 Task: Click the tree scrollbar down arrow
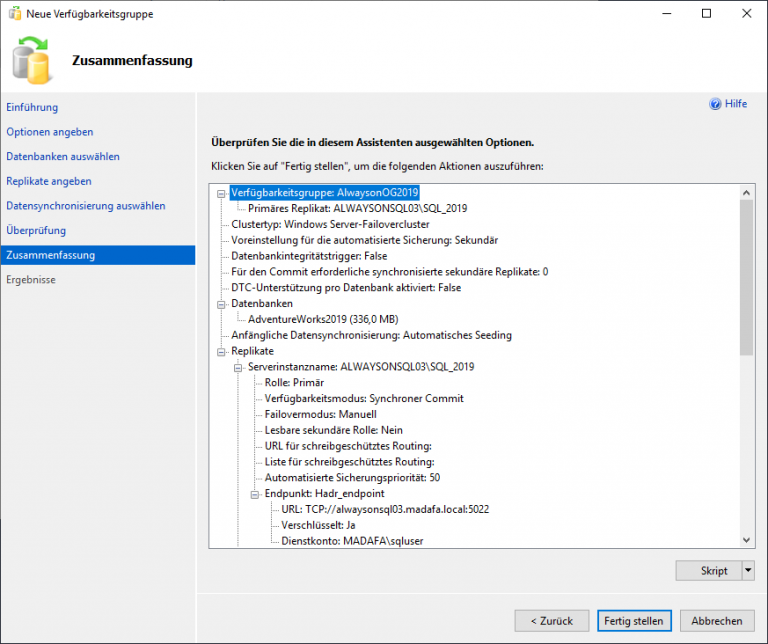click(x=746, y=540)
